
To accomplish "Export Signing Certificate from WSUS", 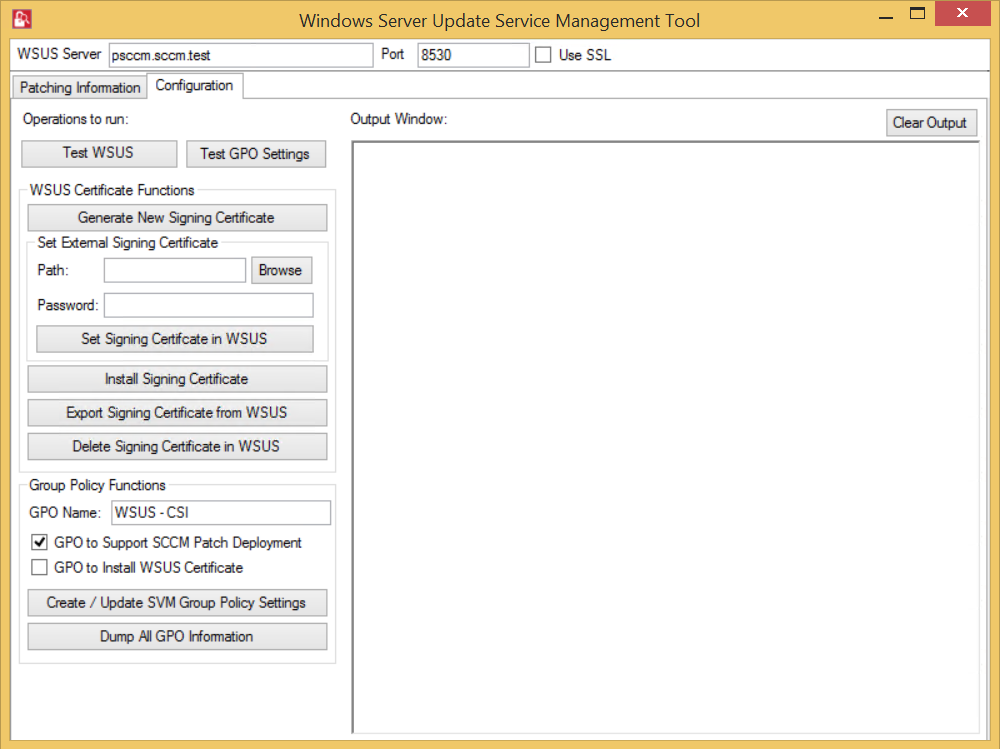I will point(176,413).
